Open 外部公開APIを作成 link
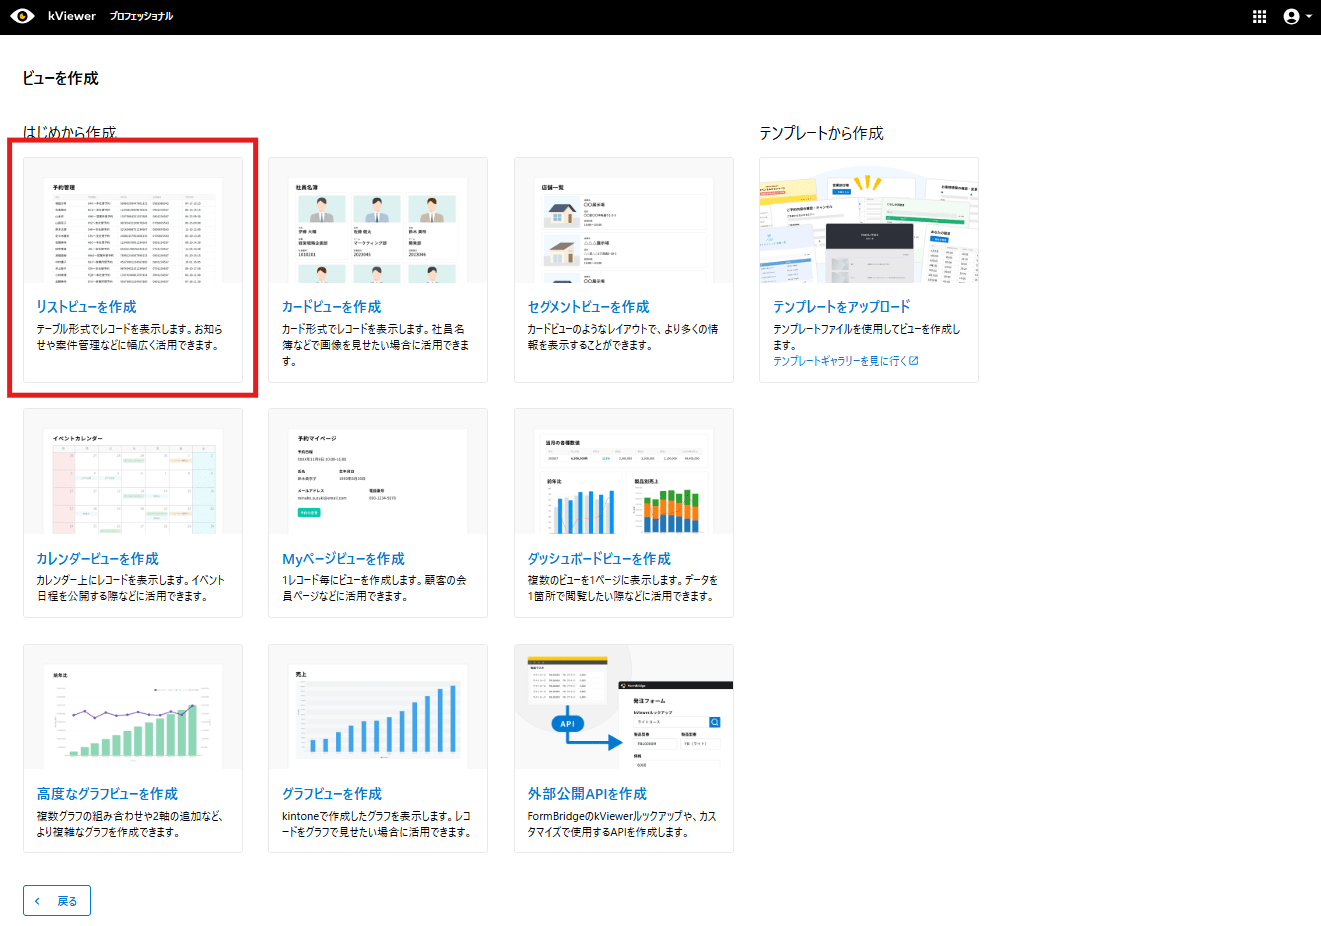Image resolution: width=1321 pixels, height=926 pixels. coord(587,793)
